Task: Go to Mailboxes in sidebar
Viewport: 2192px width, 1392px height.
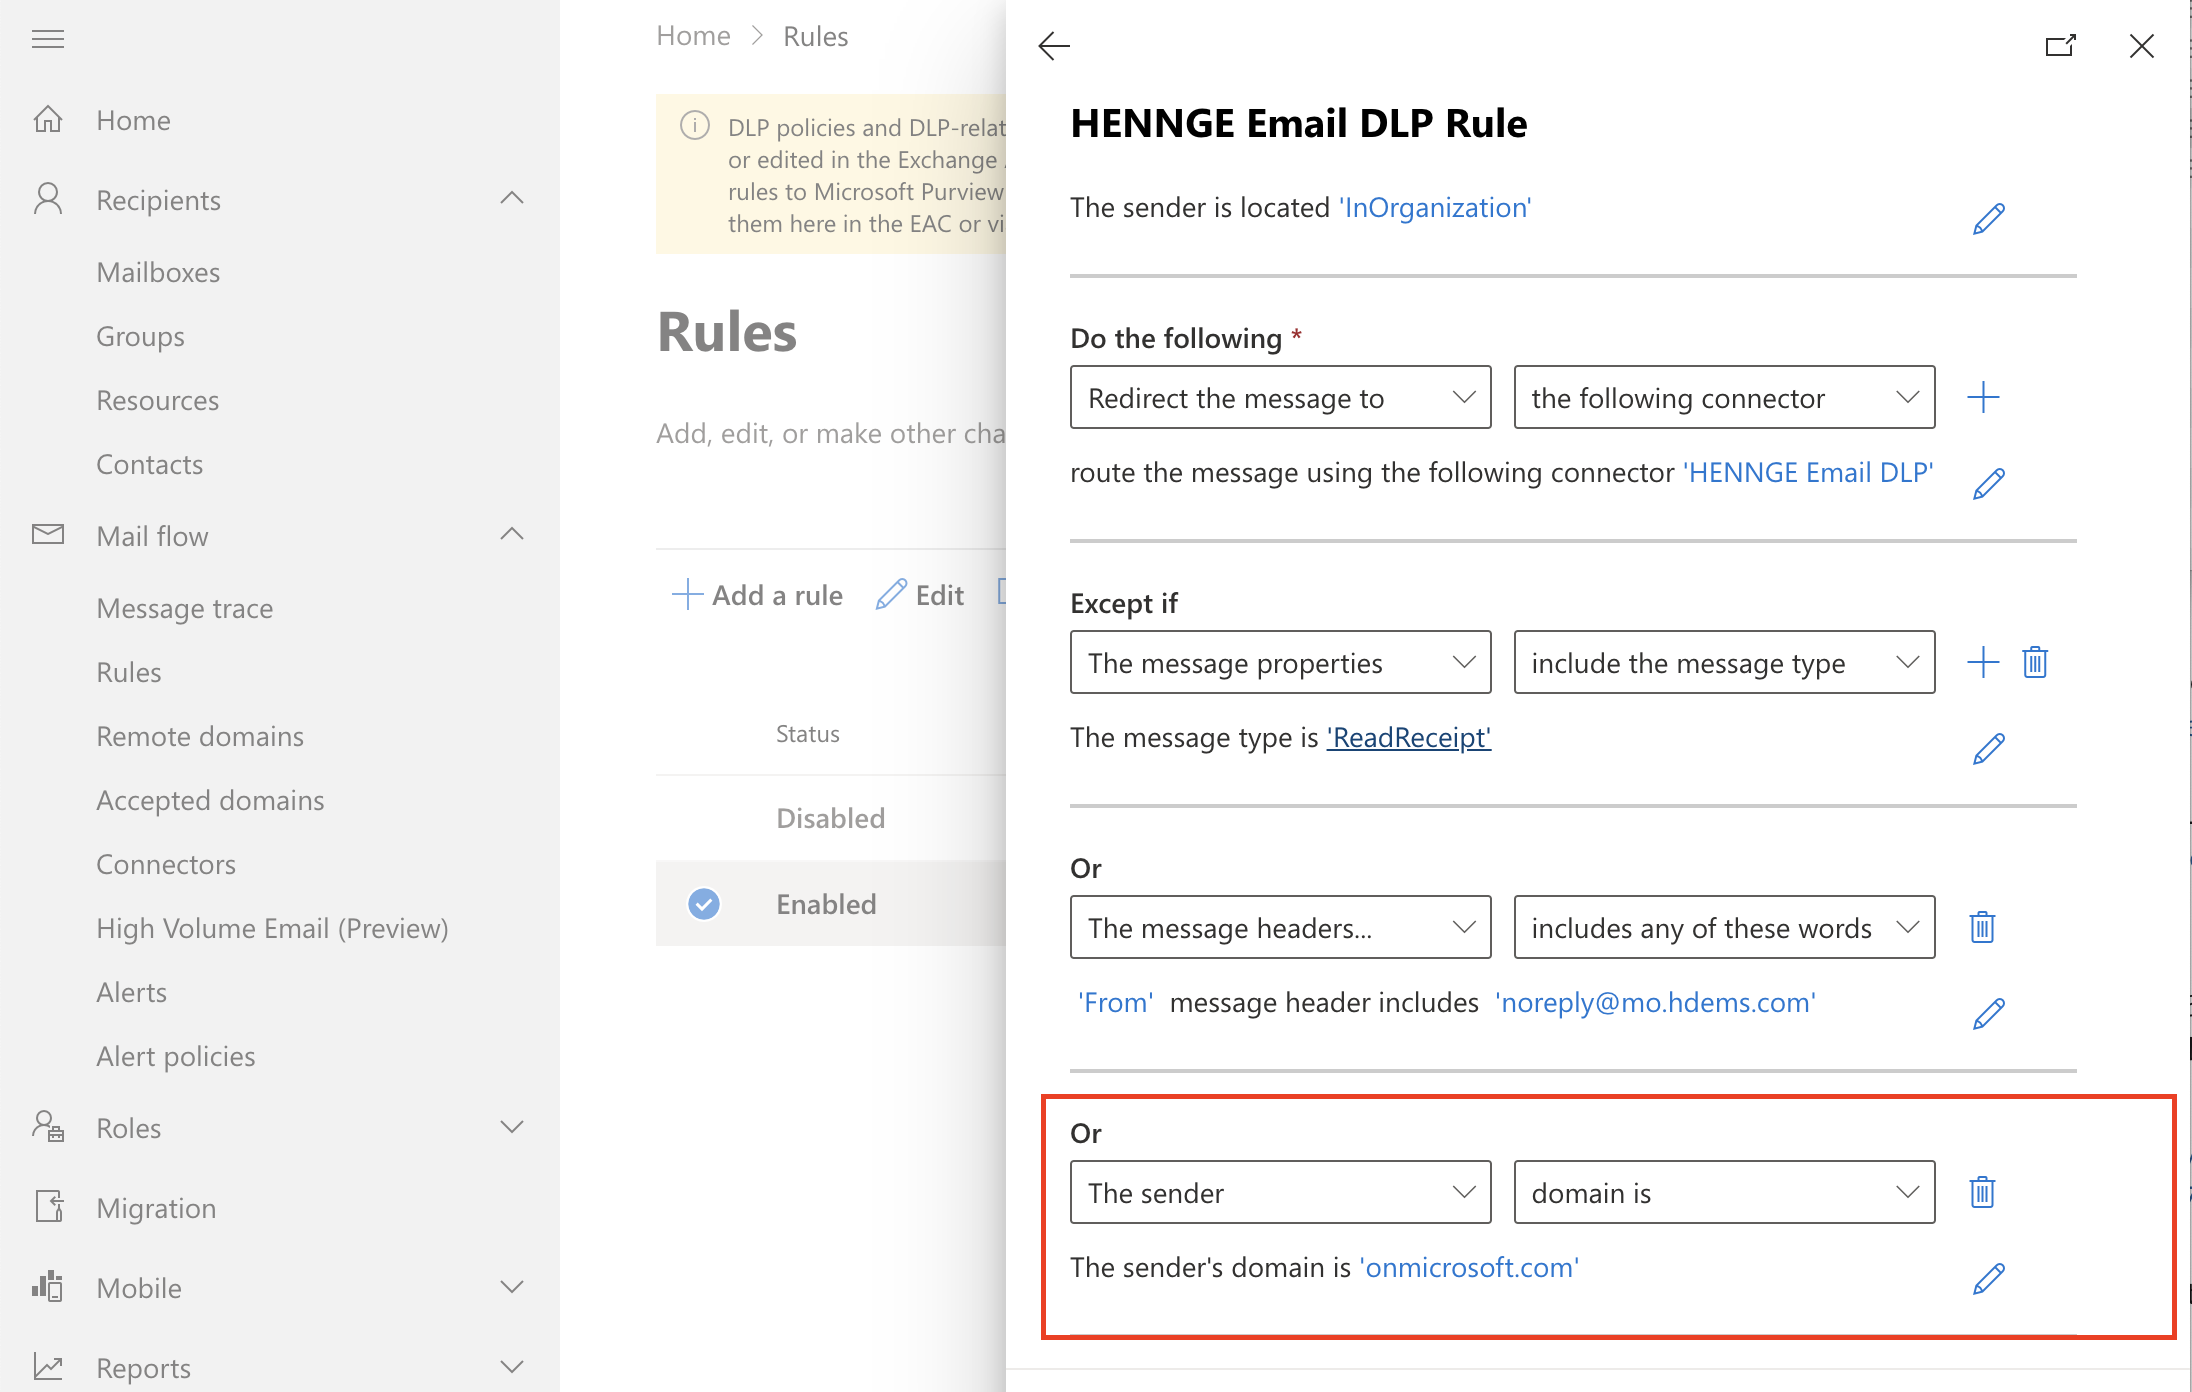Action: click(x=158, y=272)
